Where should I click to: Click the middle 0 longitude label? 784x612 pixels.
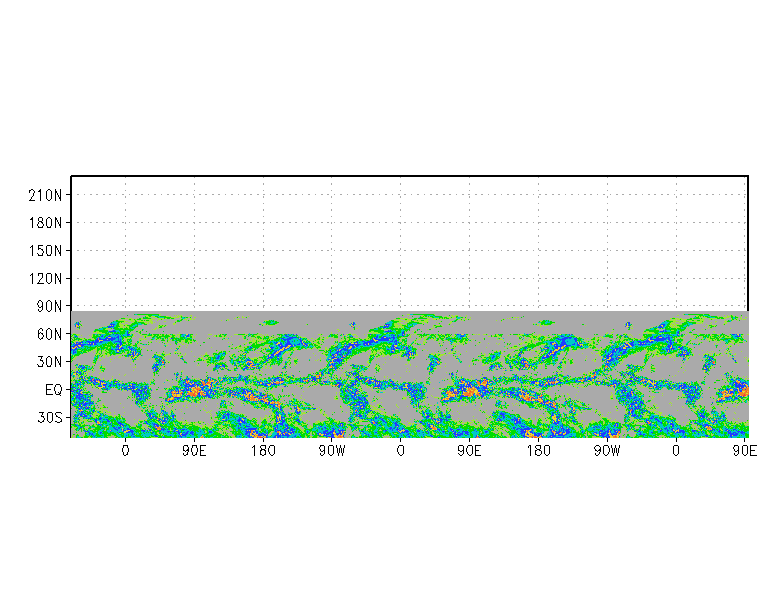pyautogui.click(x=401, y=451)
